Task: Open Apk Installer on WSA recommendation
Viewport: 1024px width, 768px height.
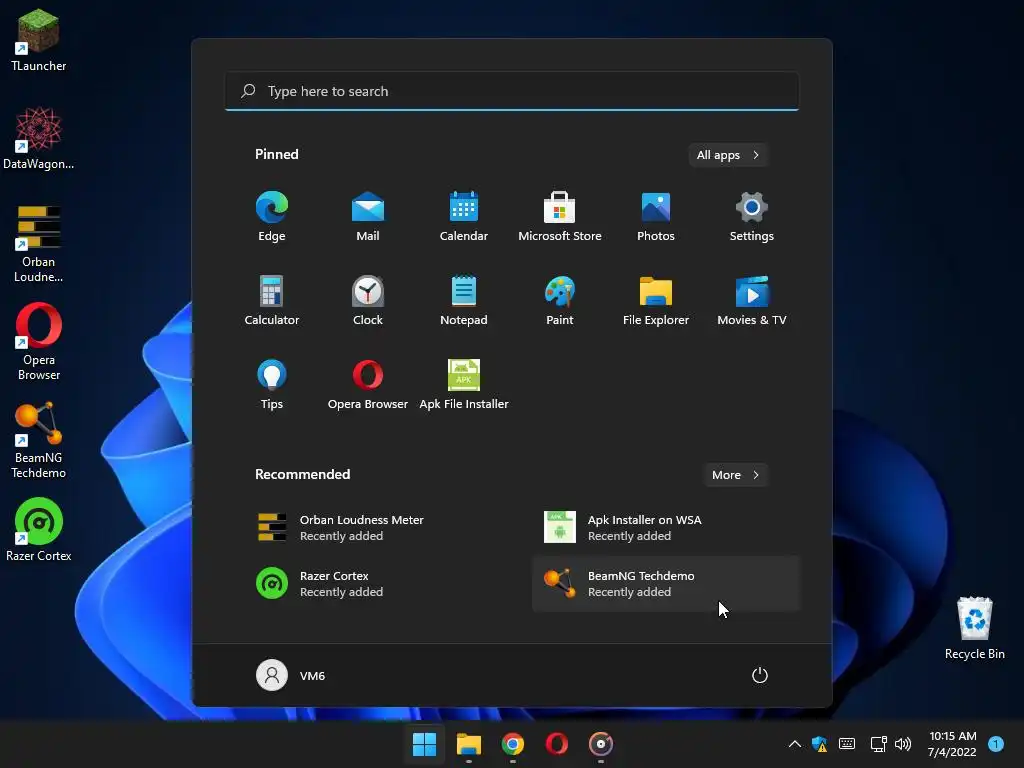Action: click(666, 528)
